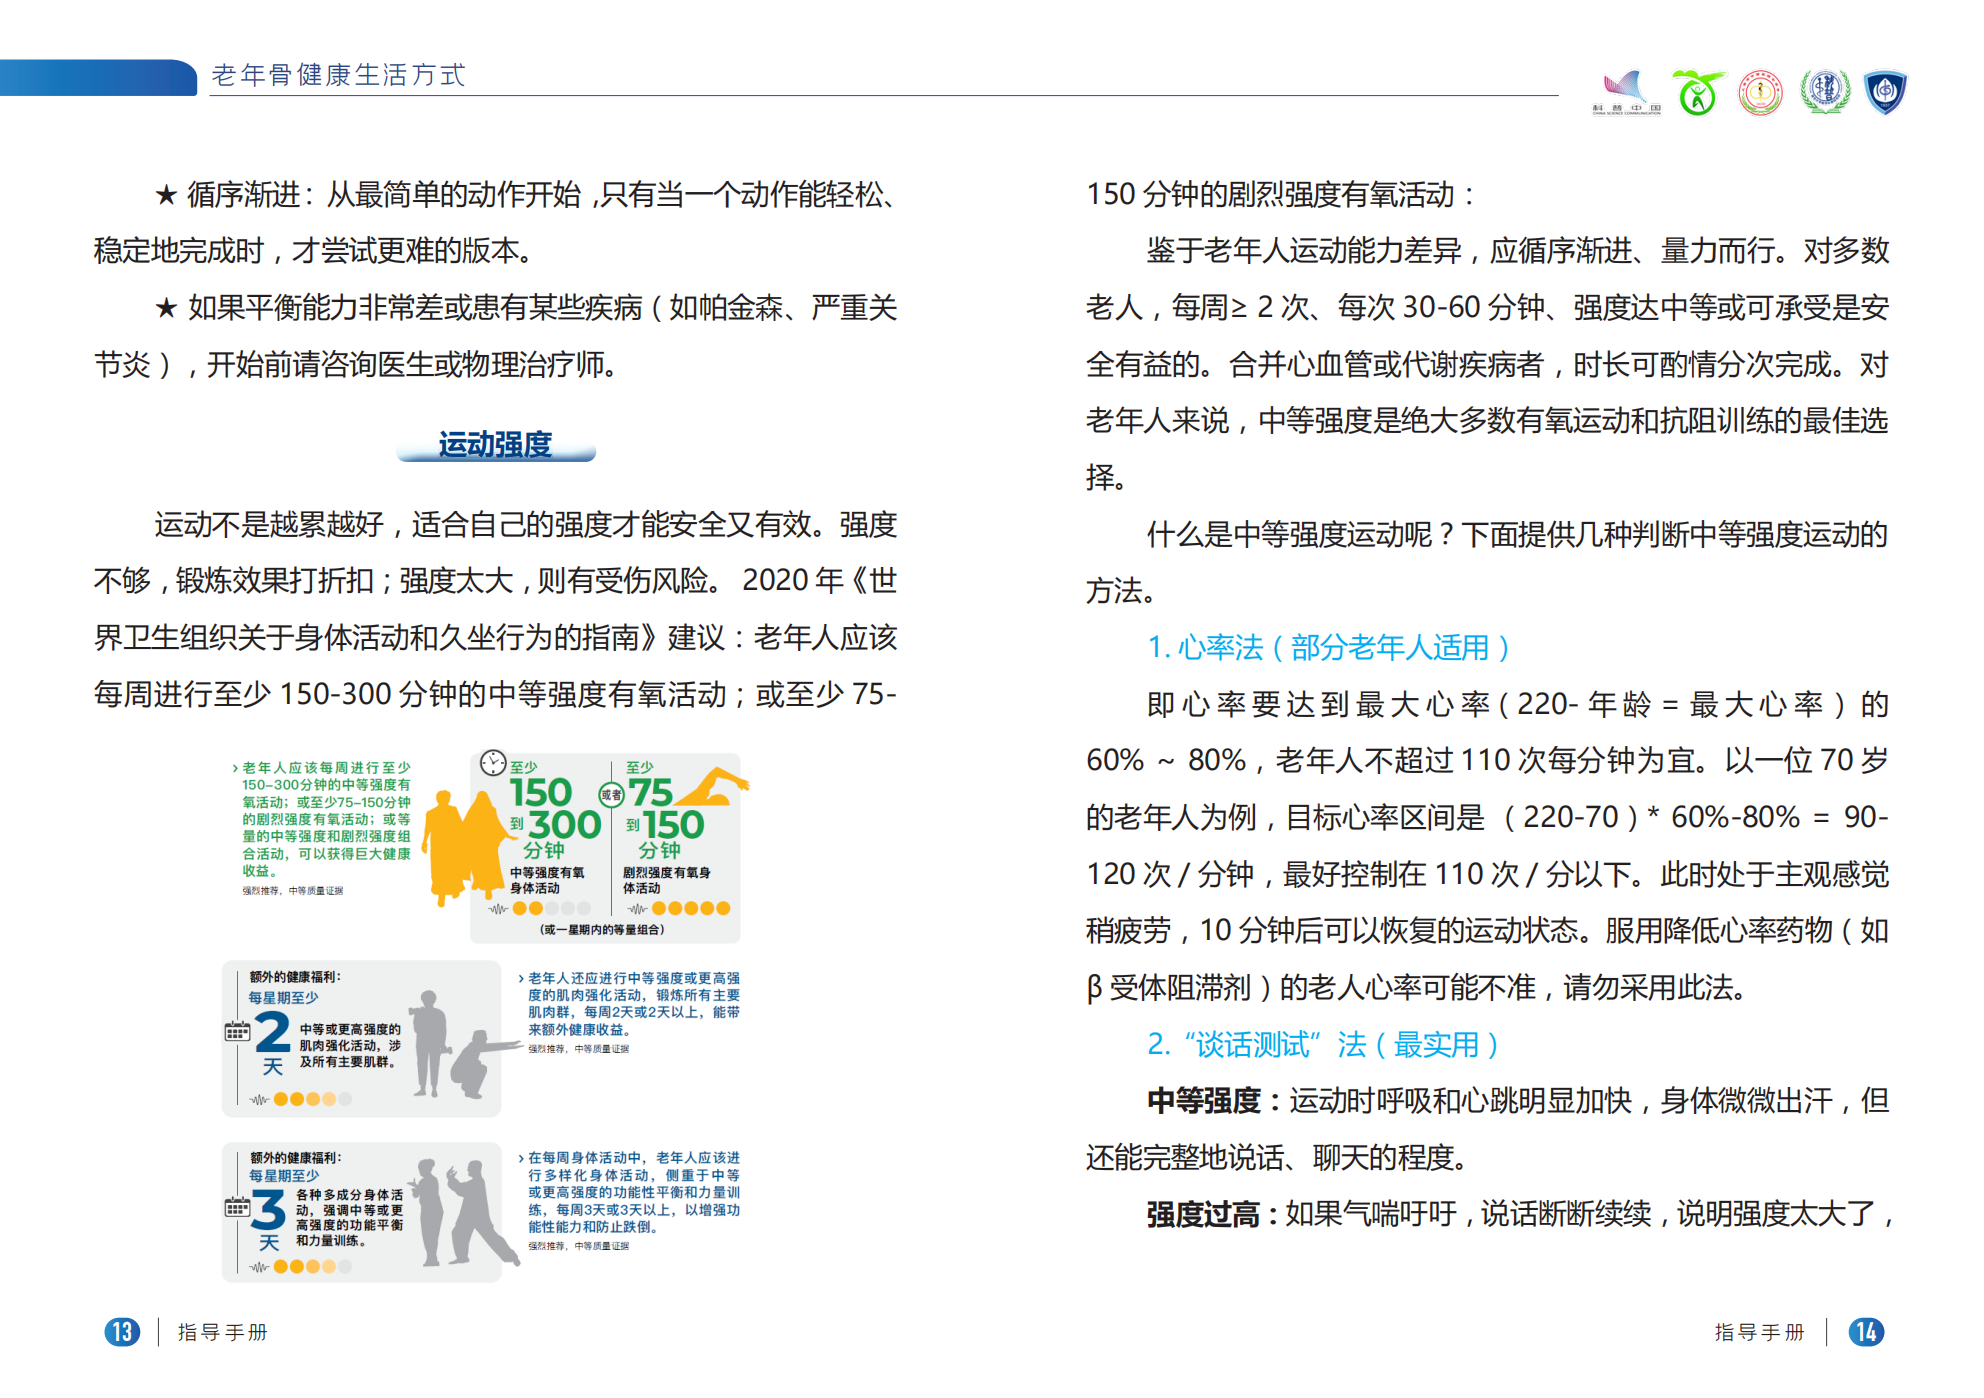Viewport: 1984px width, 1398px height.
Task: Click the calendar icon beside 3 天
Action: (x=237, y=1207)
